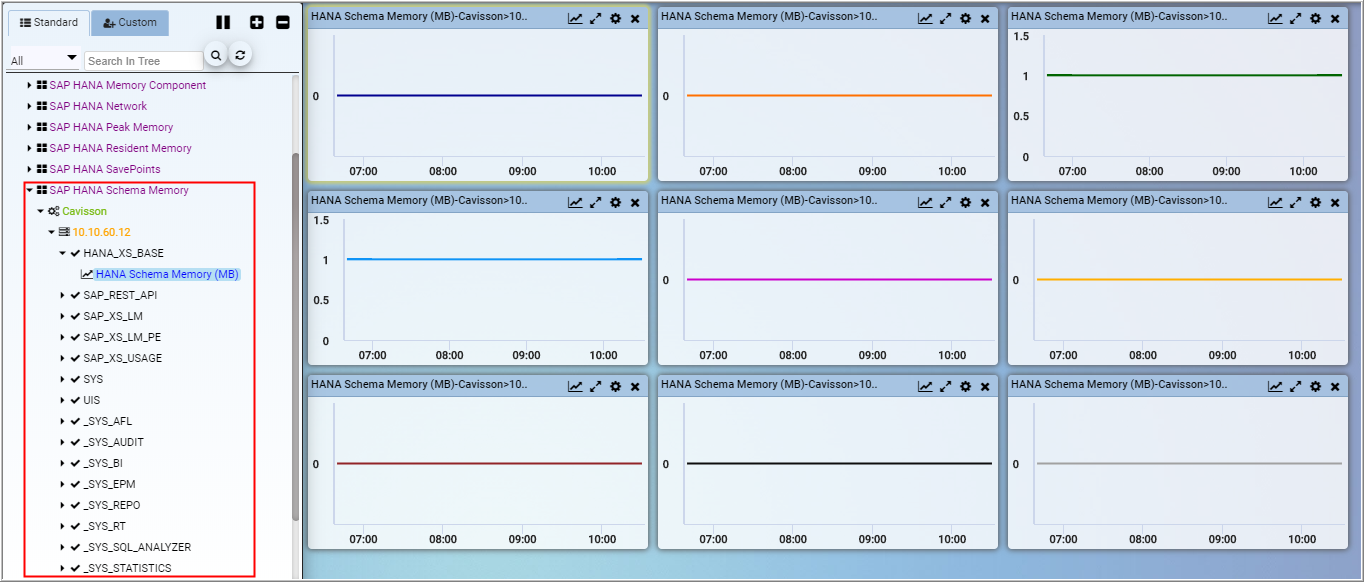This screenshot has height=582, width=1364.
Task: Toggle checkmark beside _SYS_AFL
Action: pos(75,421)
